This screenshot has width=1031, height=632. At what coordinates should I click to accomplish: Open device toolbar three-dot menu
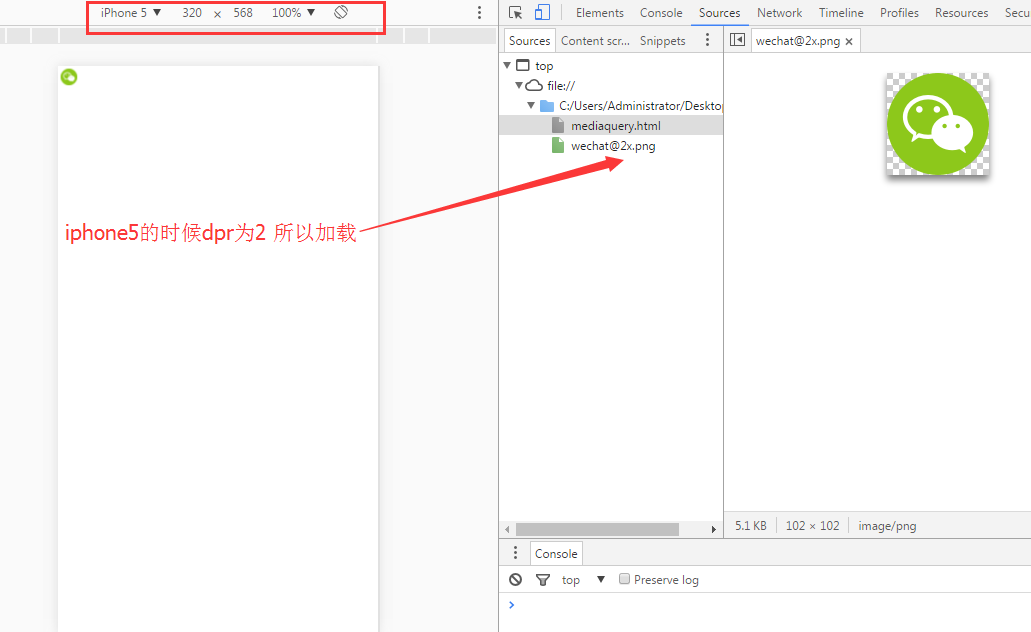click(x=479, y=12)
